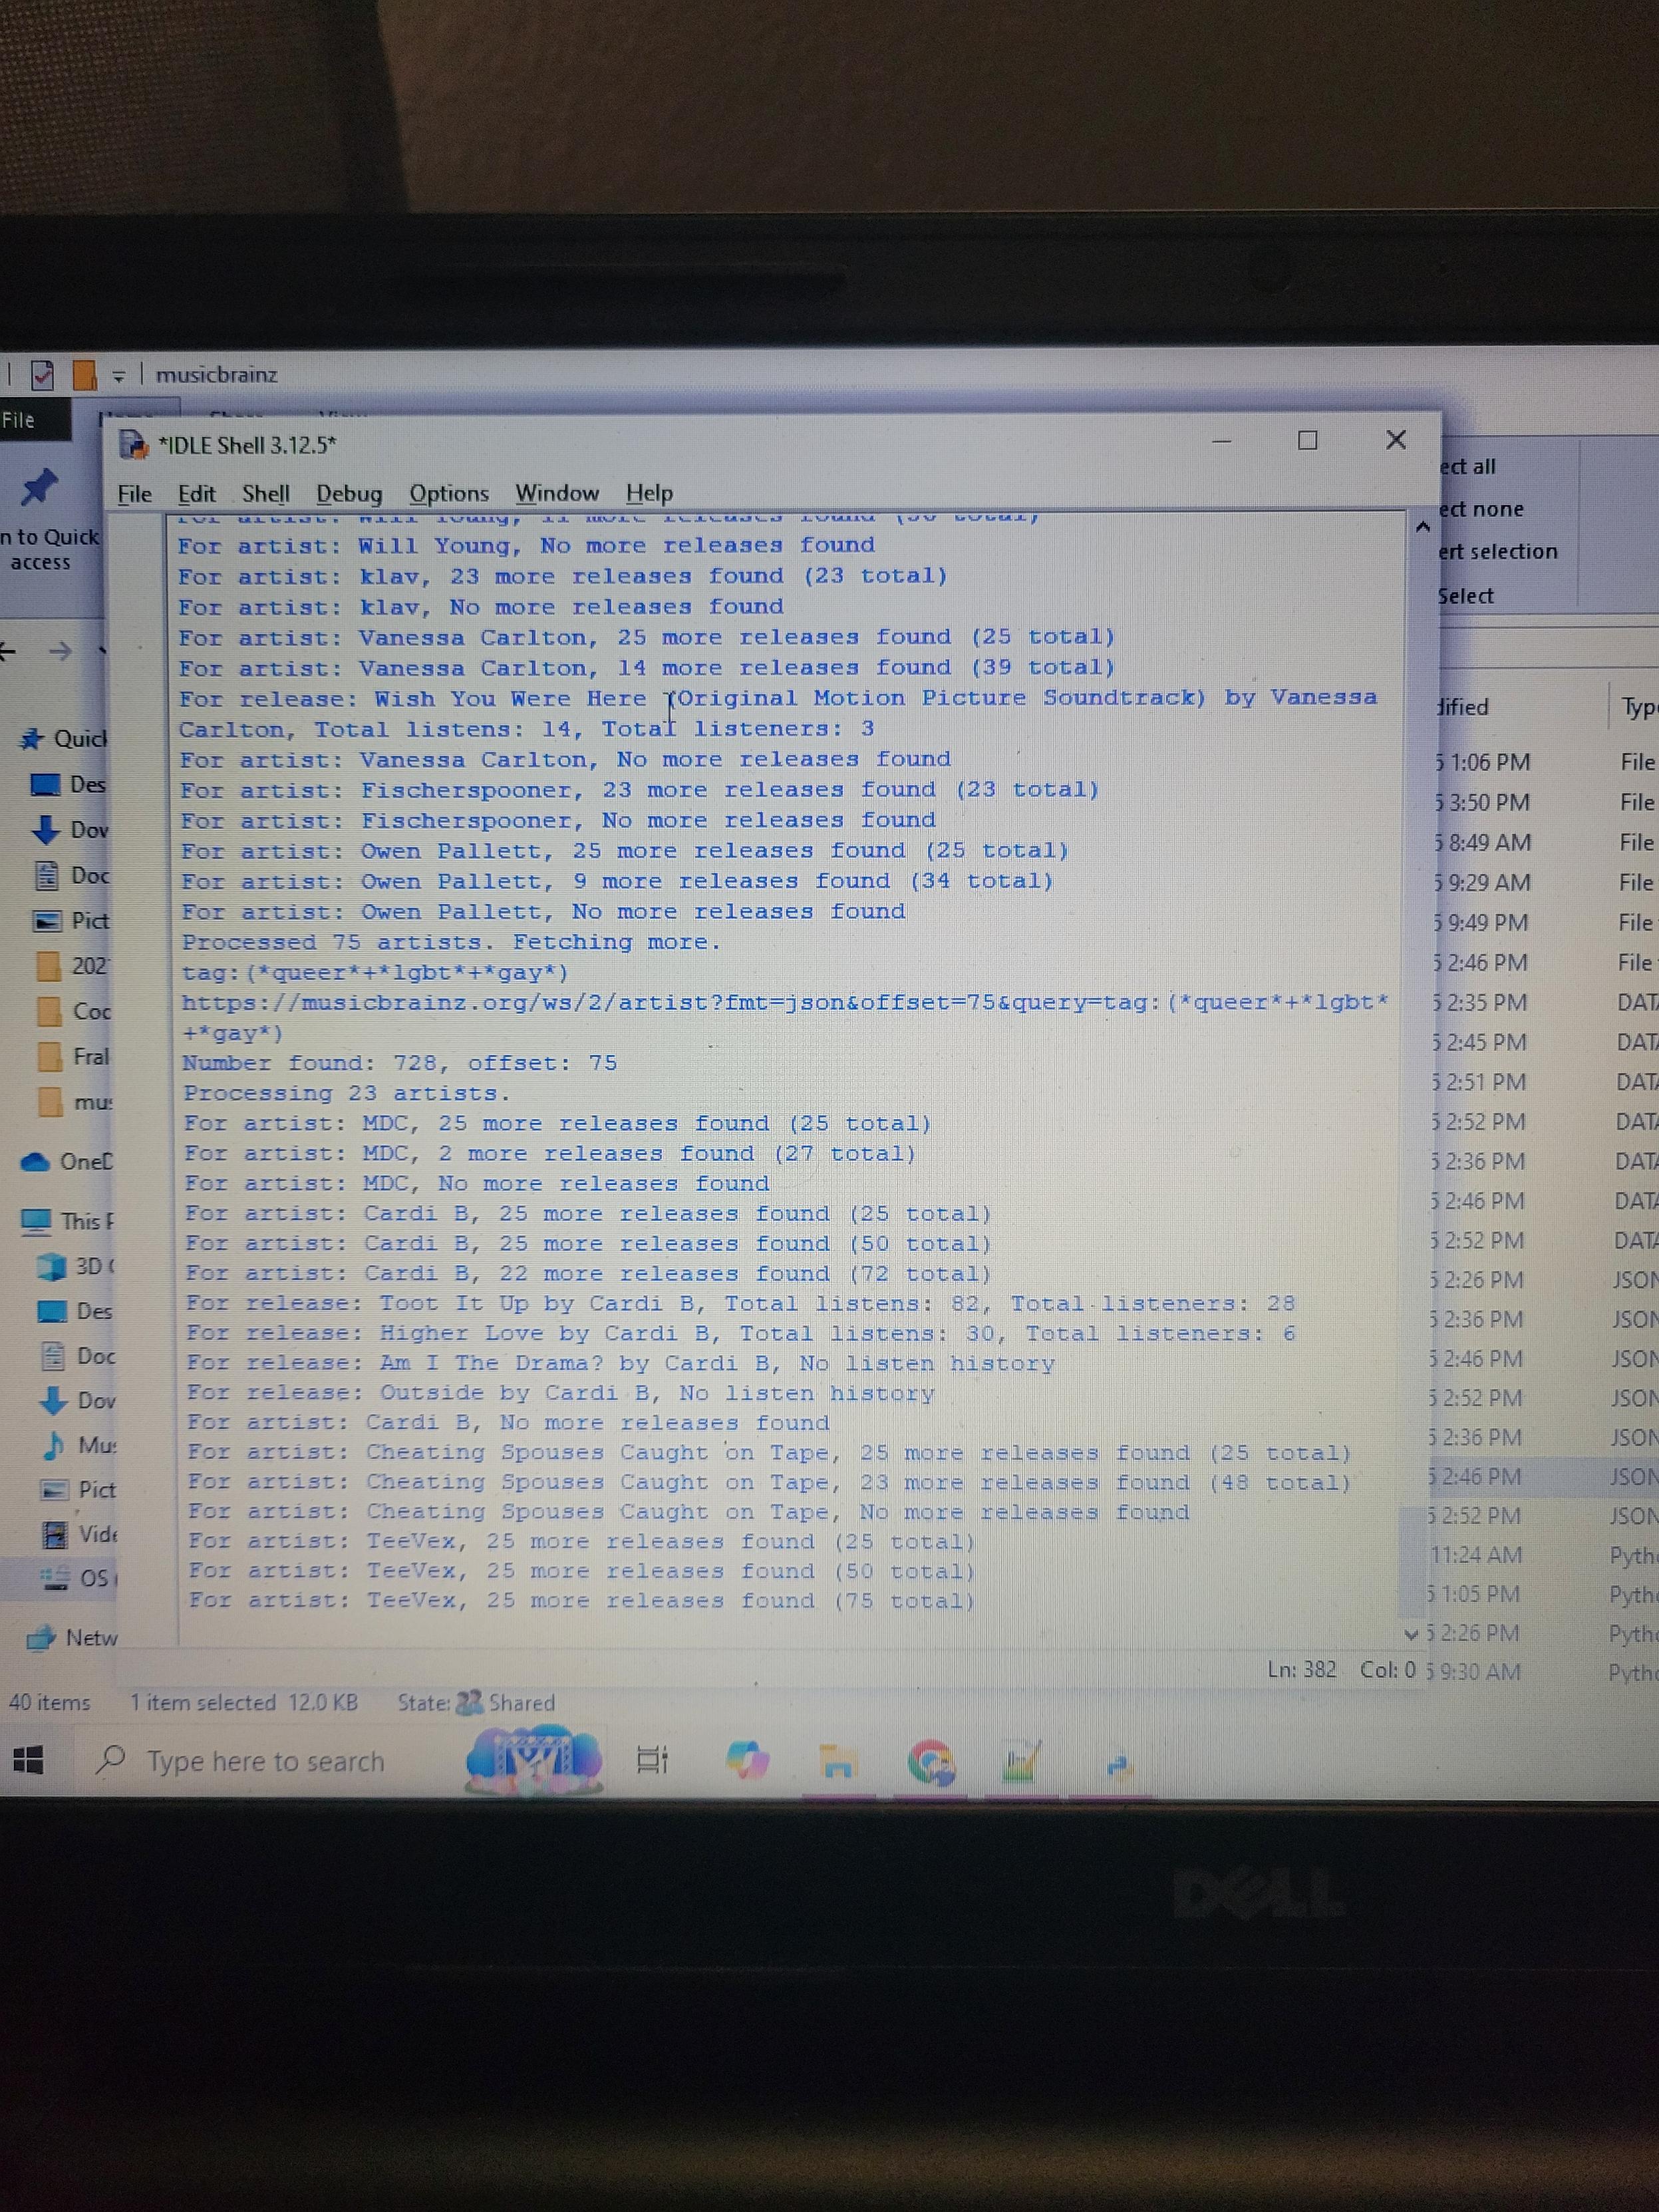Open the OneDrive item in navigation pane

[66, 1161]
